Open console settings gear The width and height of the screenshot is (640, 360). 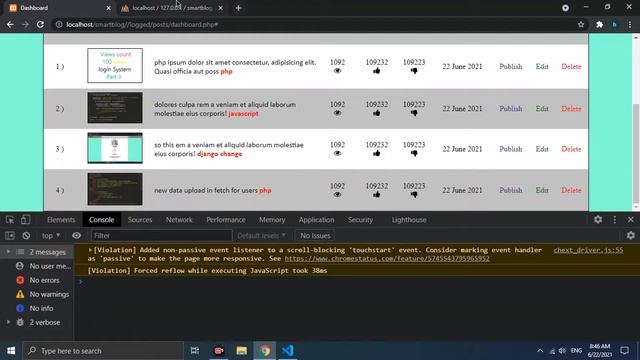coord(631,236)
